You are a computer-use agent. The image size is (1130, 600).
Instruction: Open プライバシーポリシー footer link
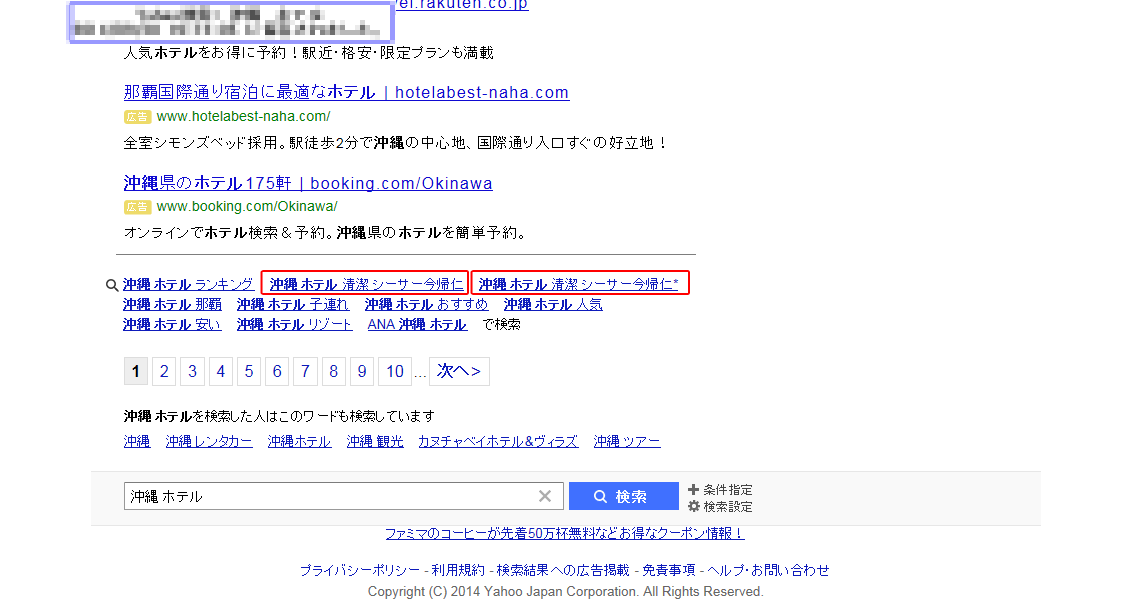360,570
